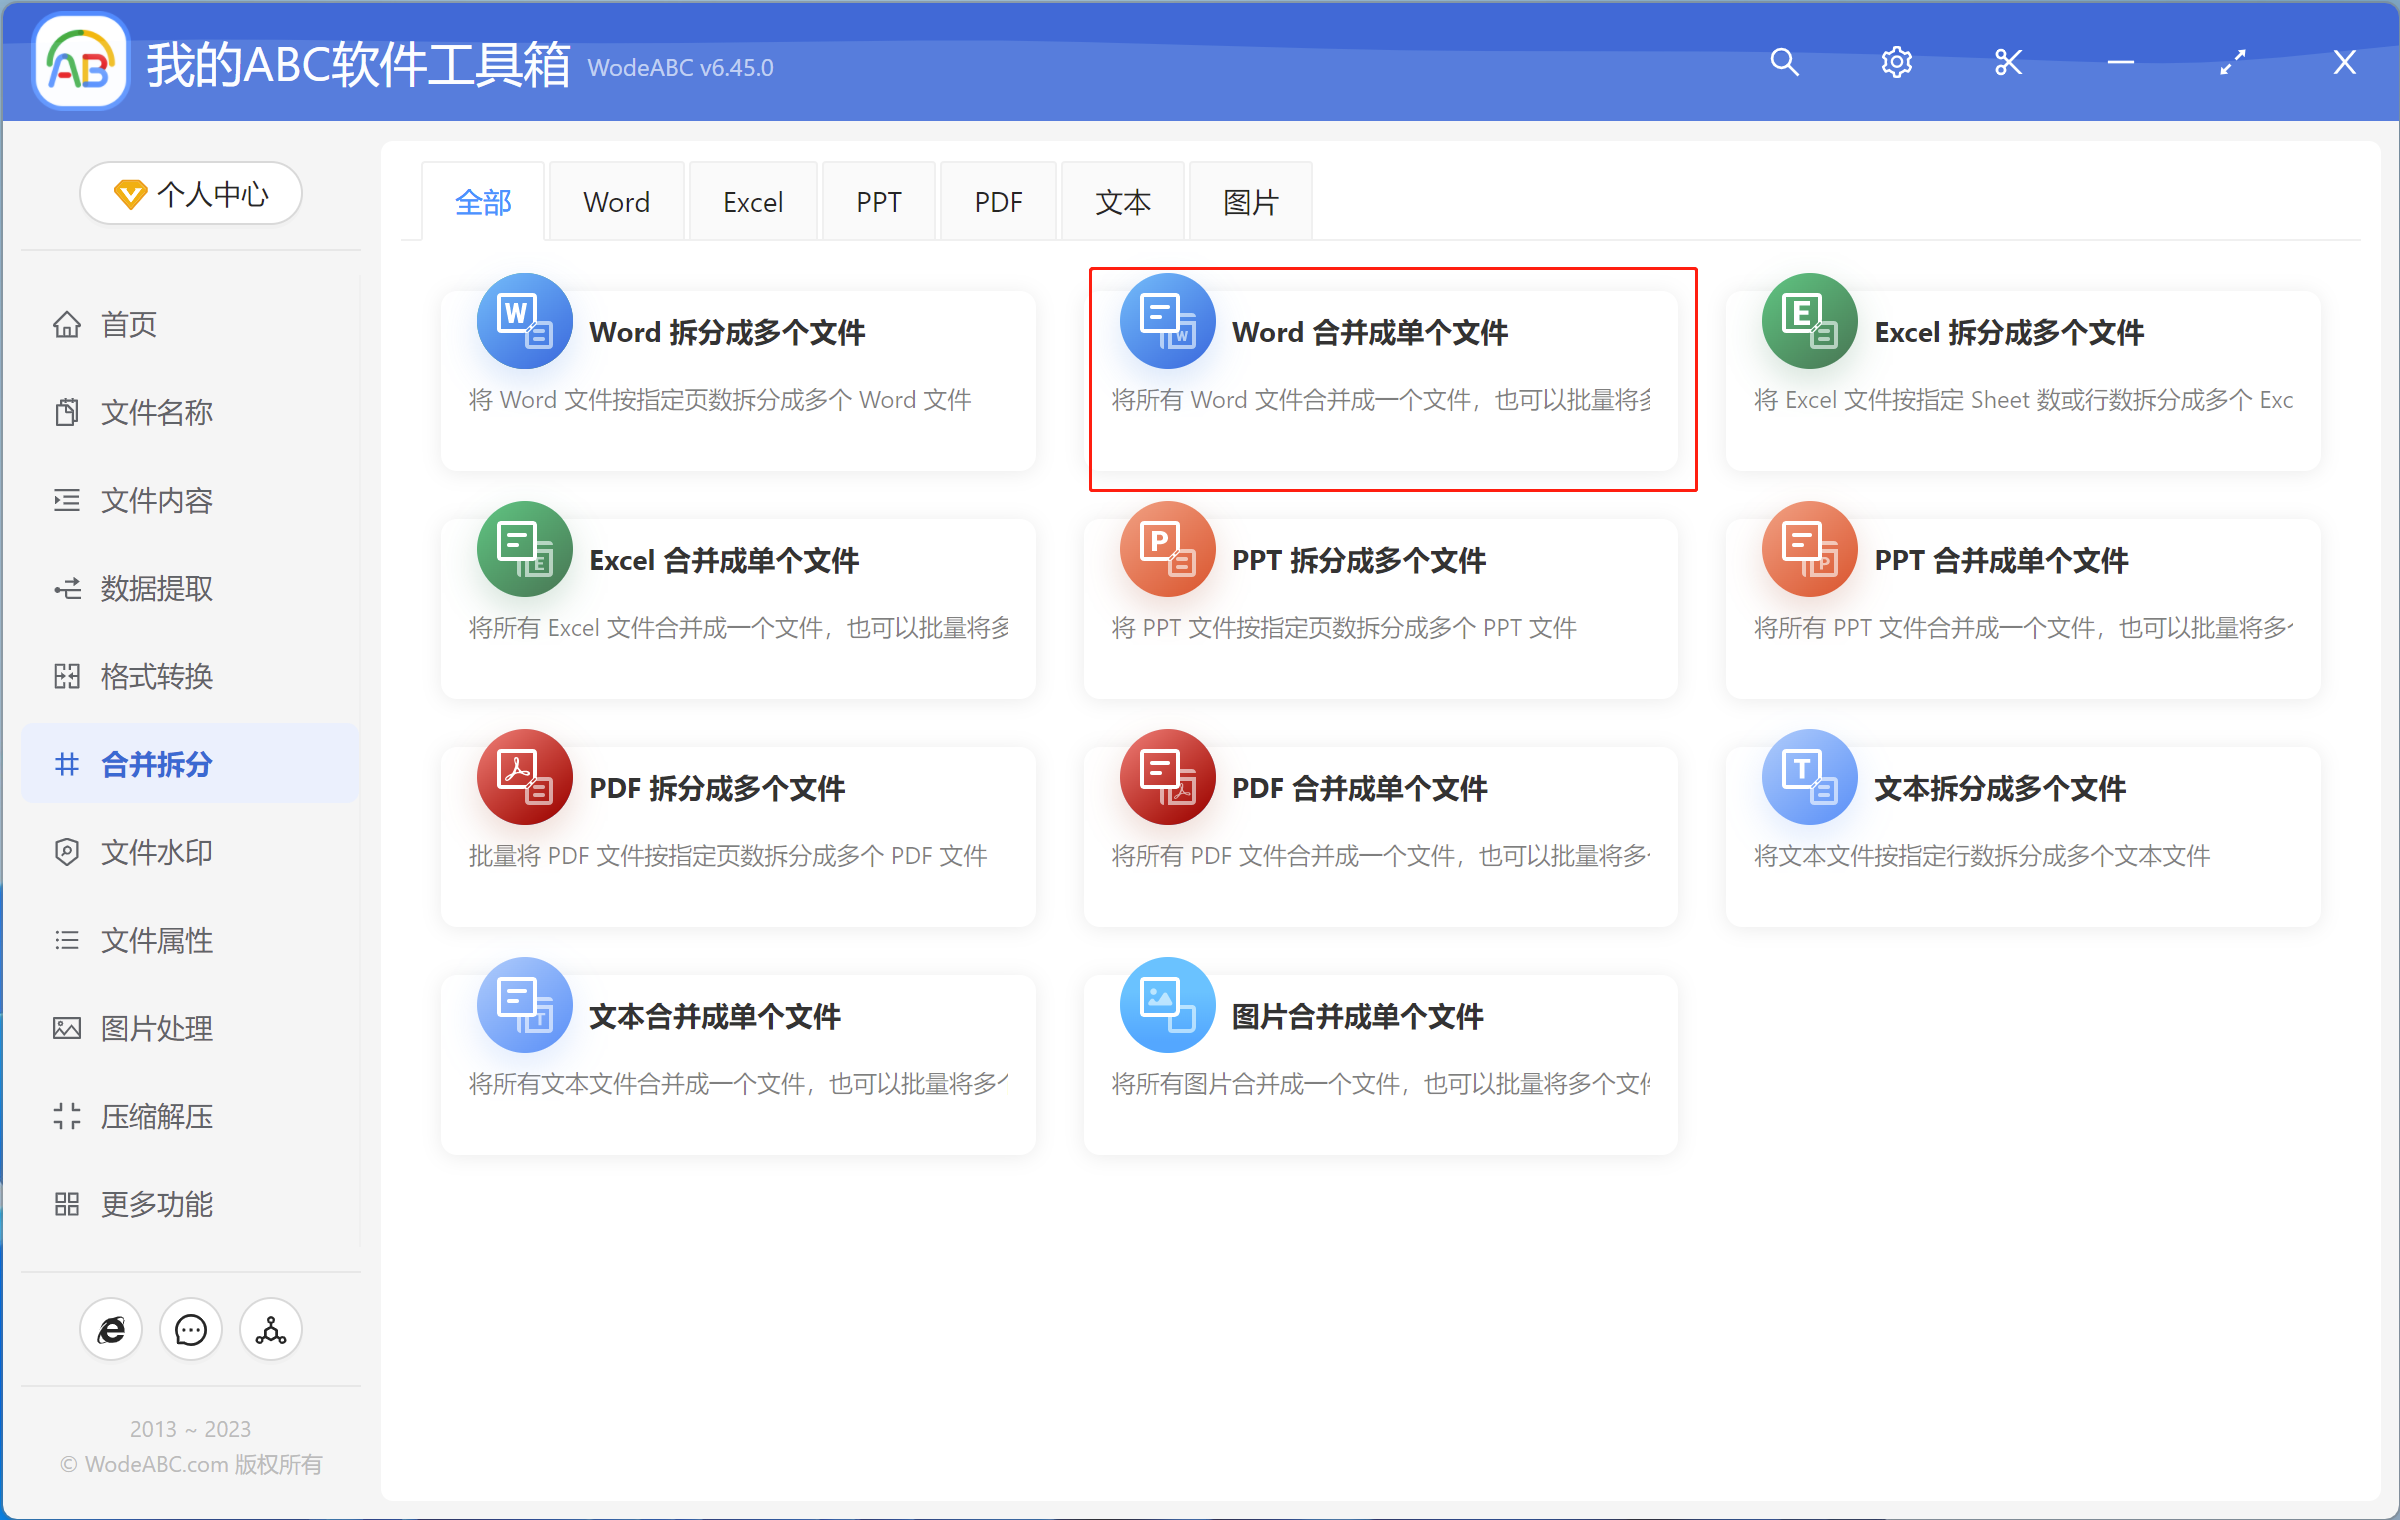
Task: Select the 数据提取 data extraction tool
Action: 156,588
